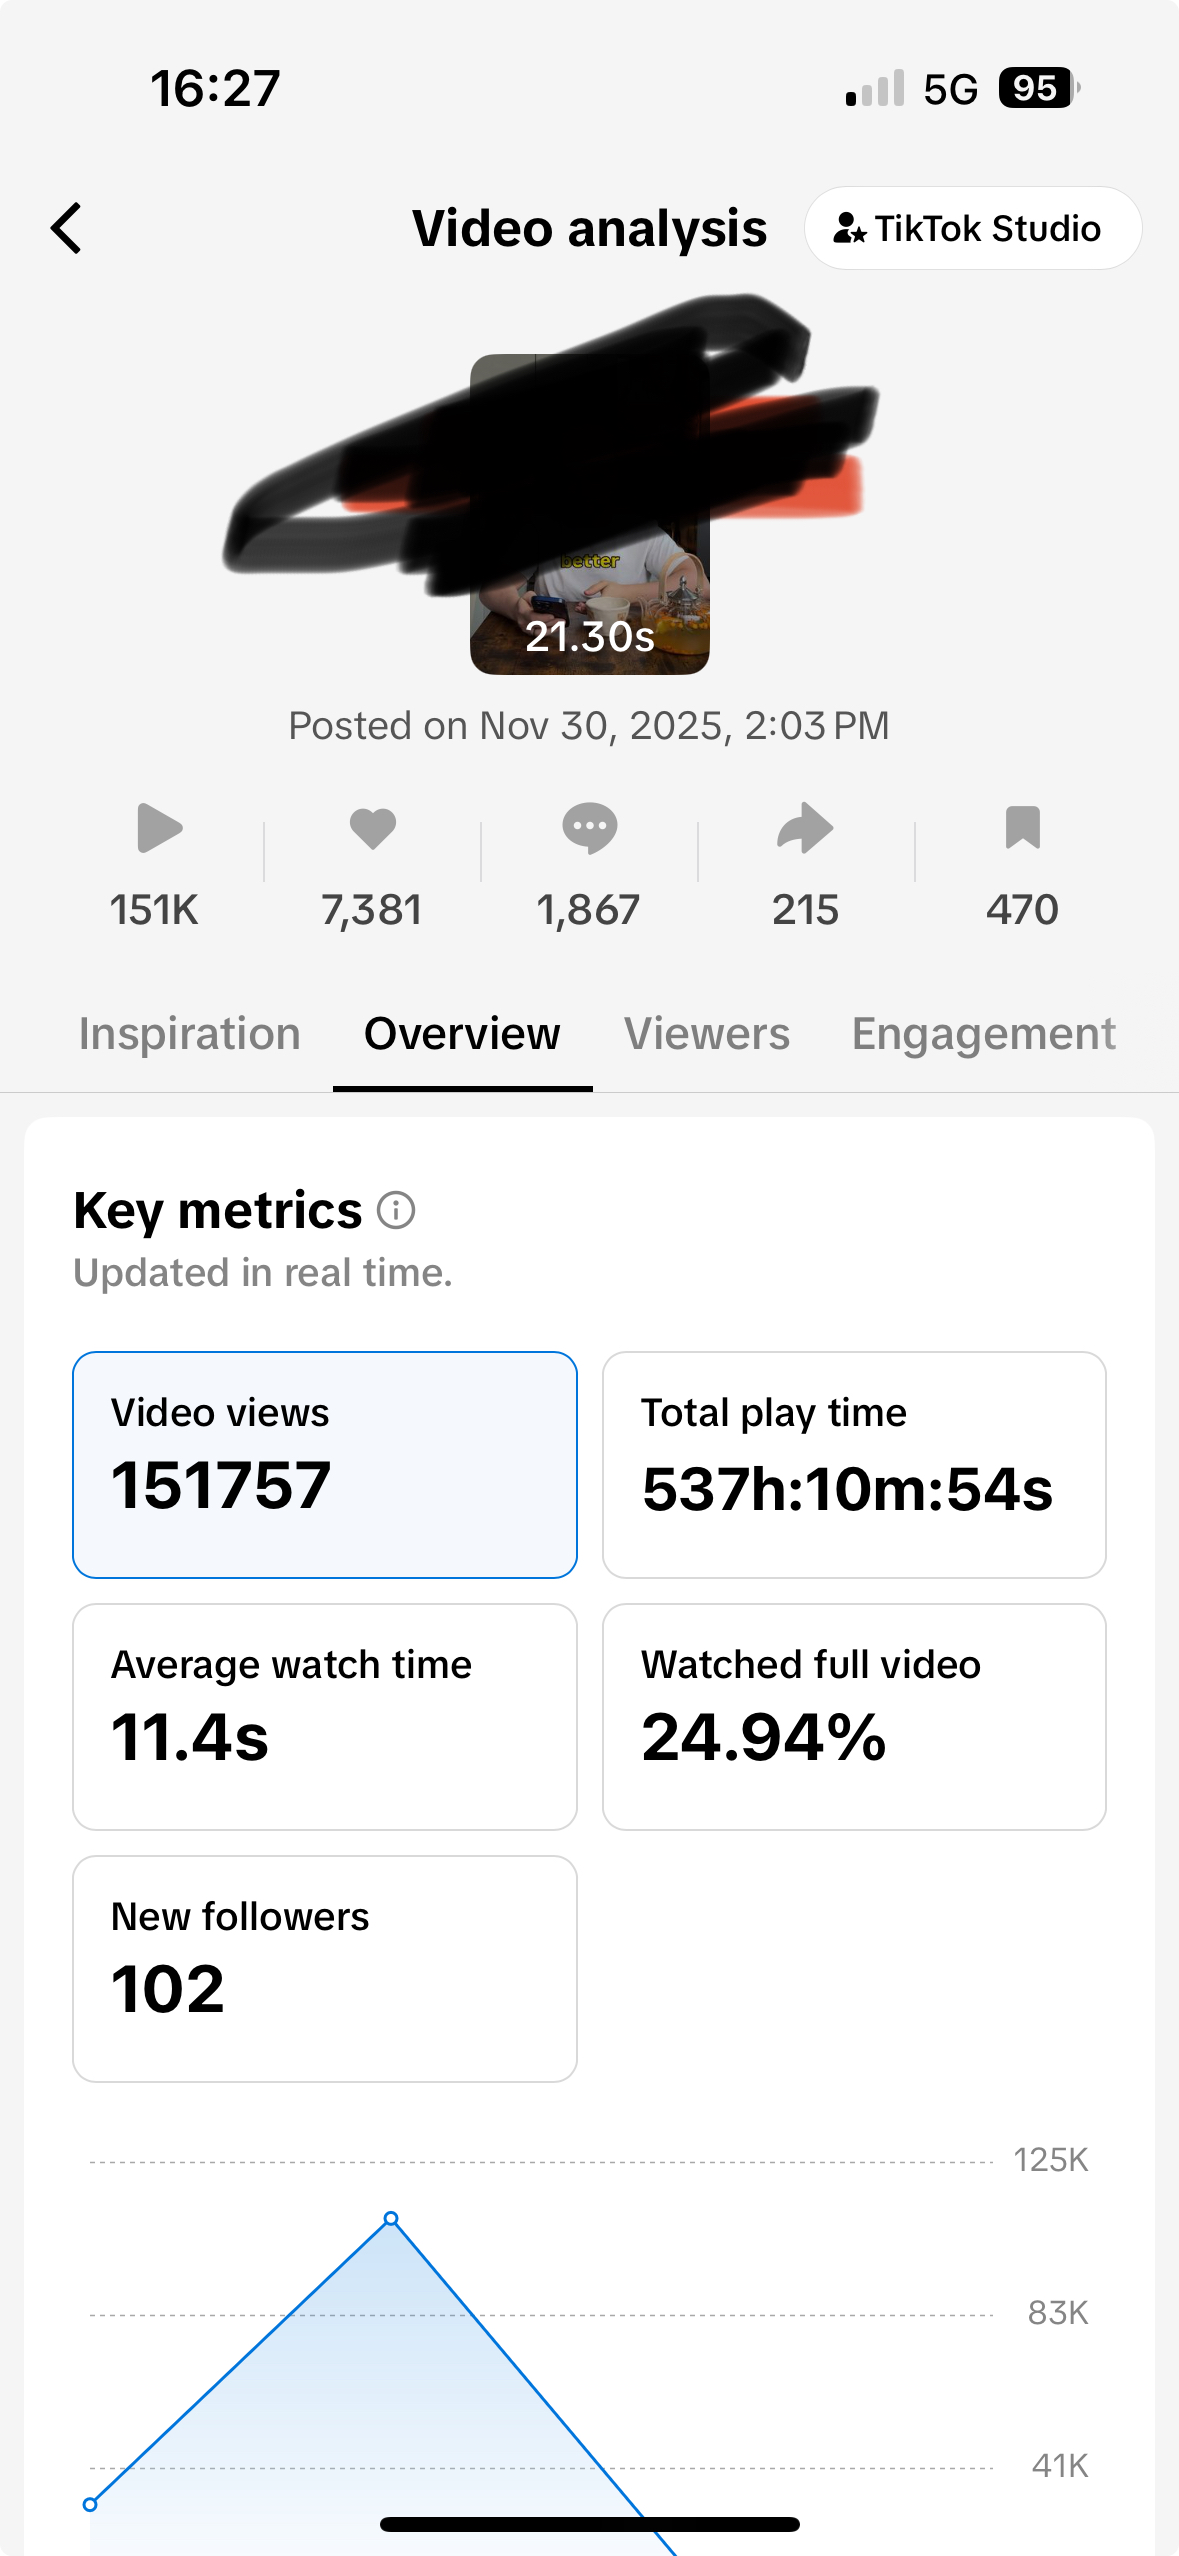Select the Watched full video card
Viewport: 1179px width, 2556px height.
coord(854,1717)
